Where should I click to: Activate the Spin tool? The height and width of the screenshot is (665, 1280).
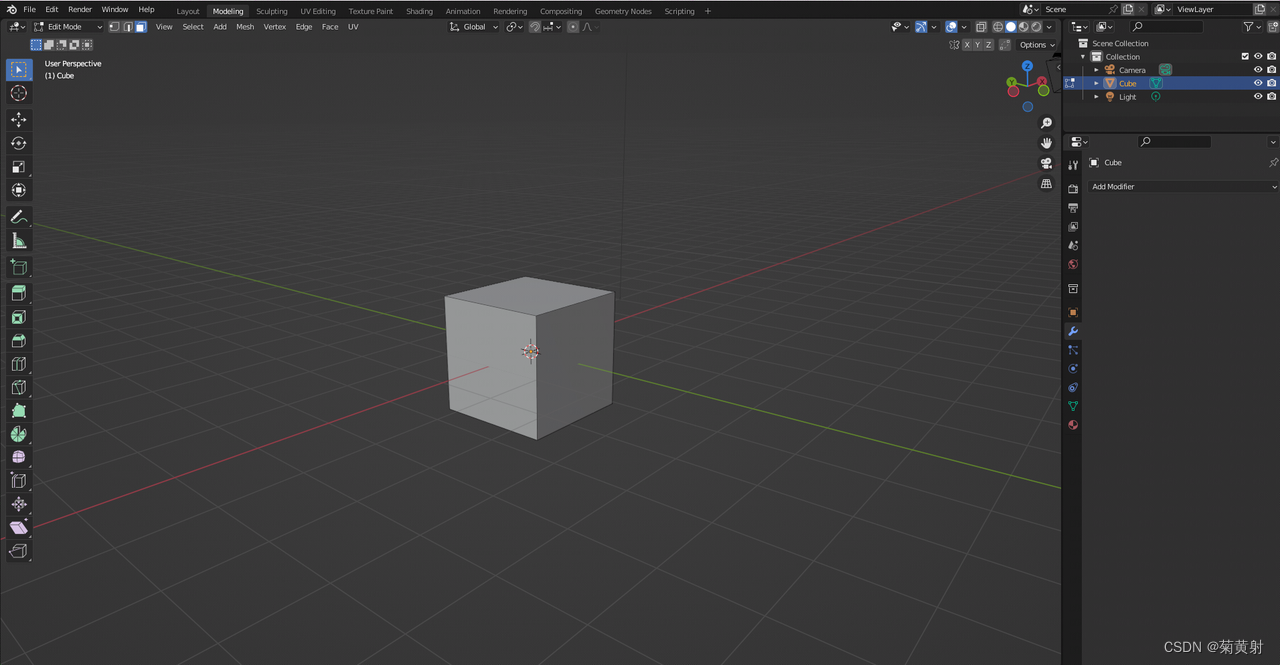tap(19, 434)
